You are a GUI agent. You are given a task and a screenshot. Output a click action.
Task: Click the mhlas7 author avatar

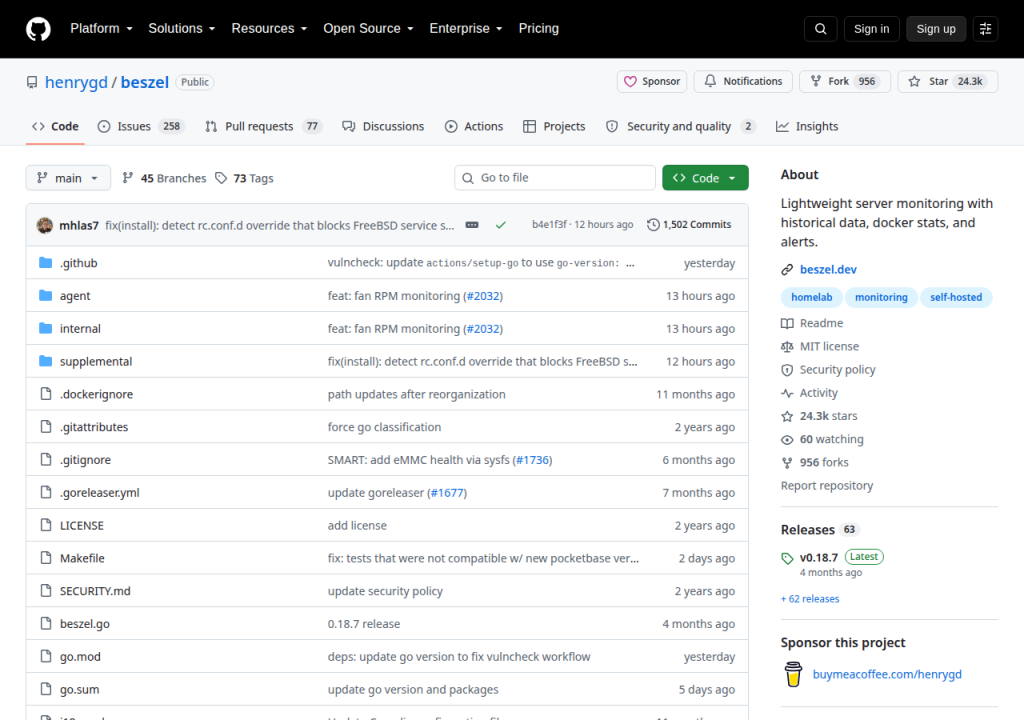click(45, 225)
